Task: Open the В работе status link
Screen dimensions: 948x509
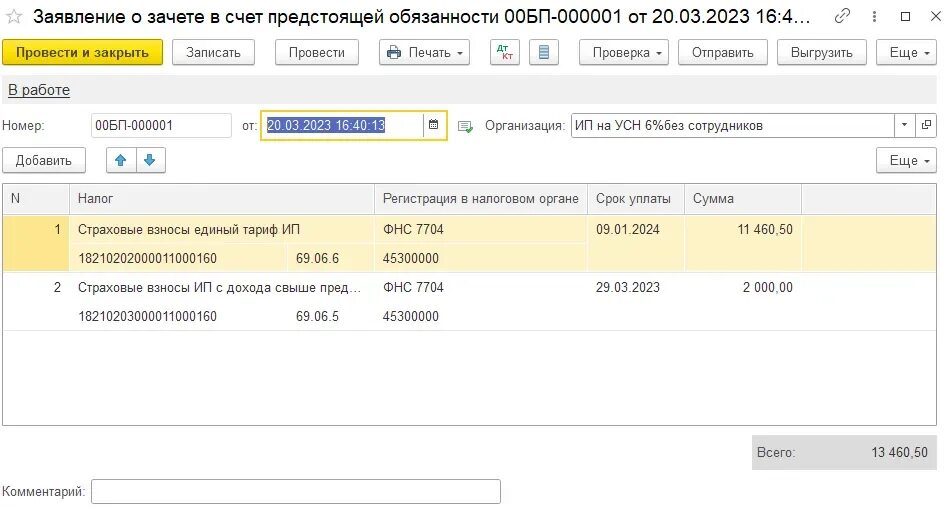Action: (x=39, y=90)
